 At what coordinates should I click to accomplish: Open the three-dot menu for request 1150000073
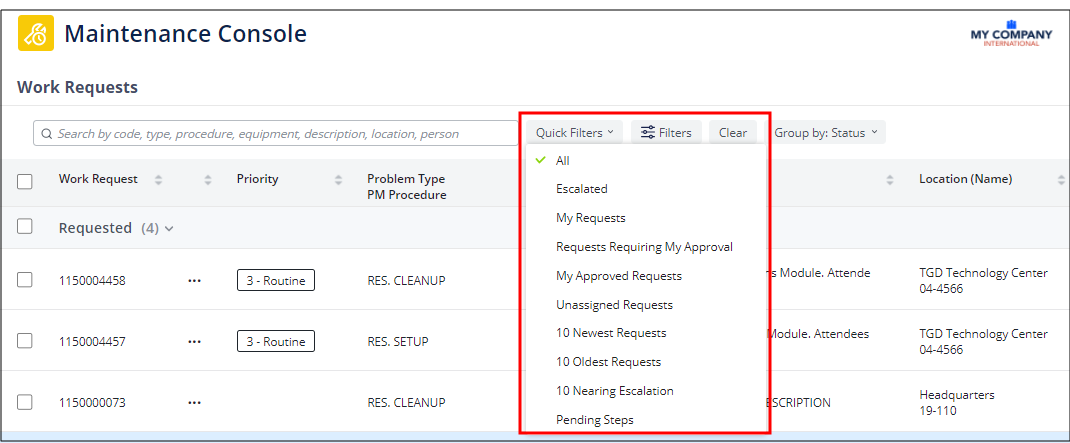194,403
